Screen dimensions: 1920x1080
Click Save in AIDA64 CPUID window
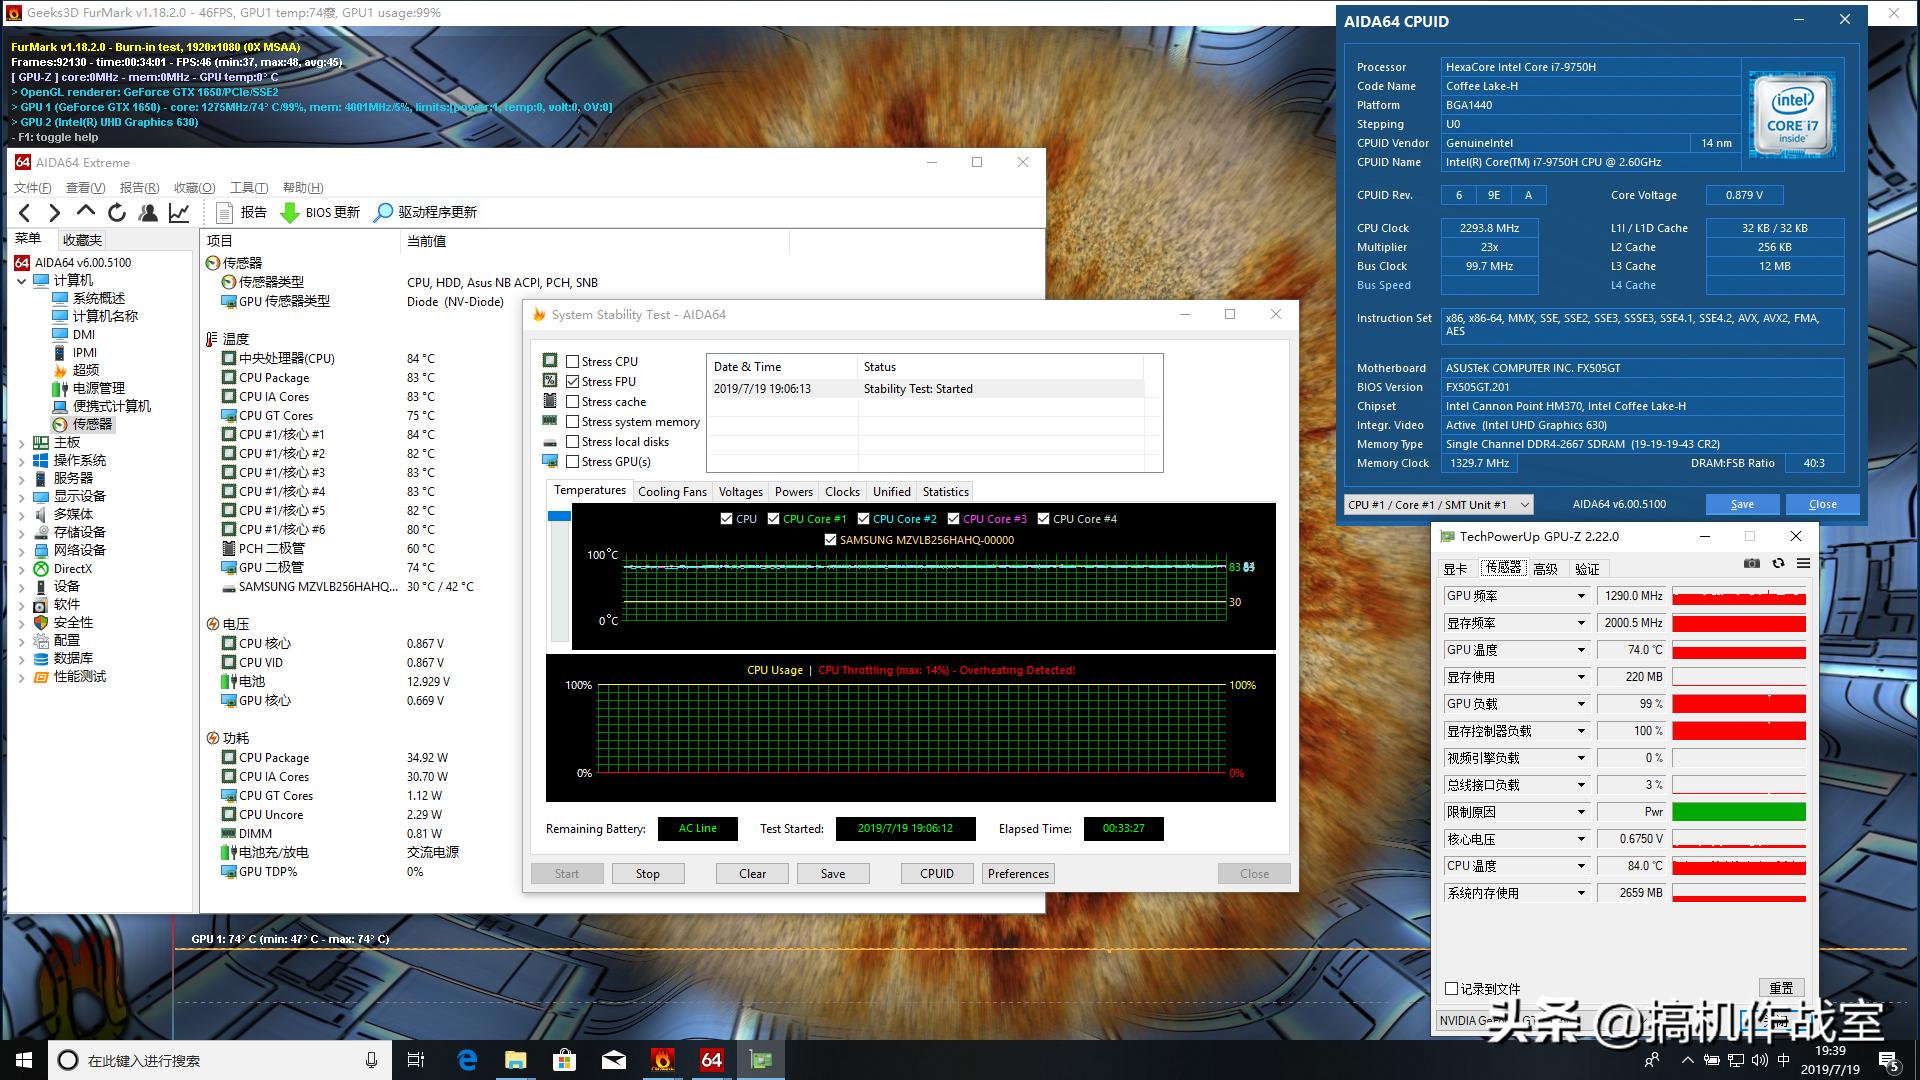coord(1742,505)
